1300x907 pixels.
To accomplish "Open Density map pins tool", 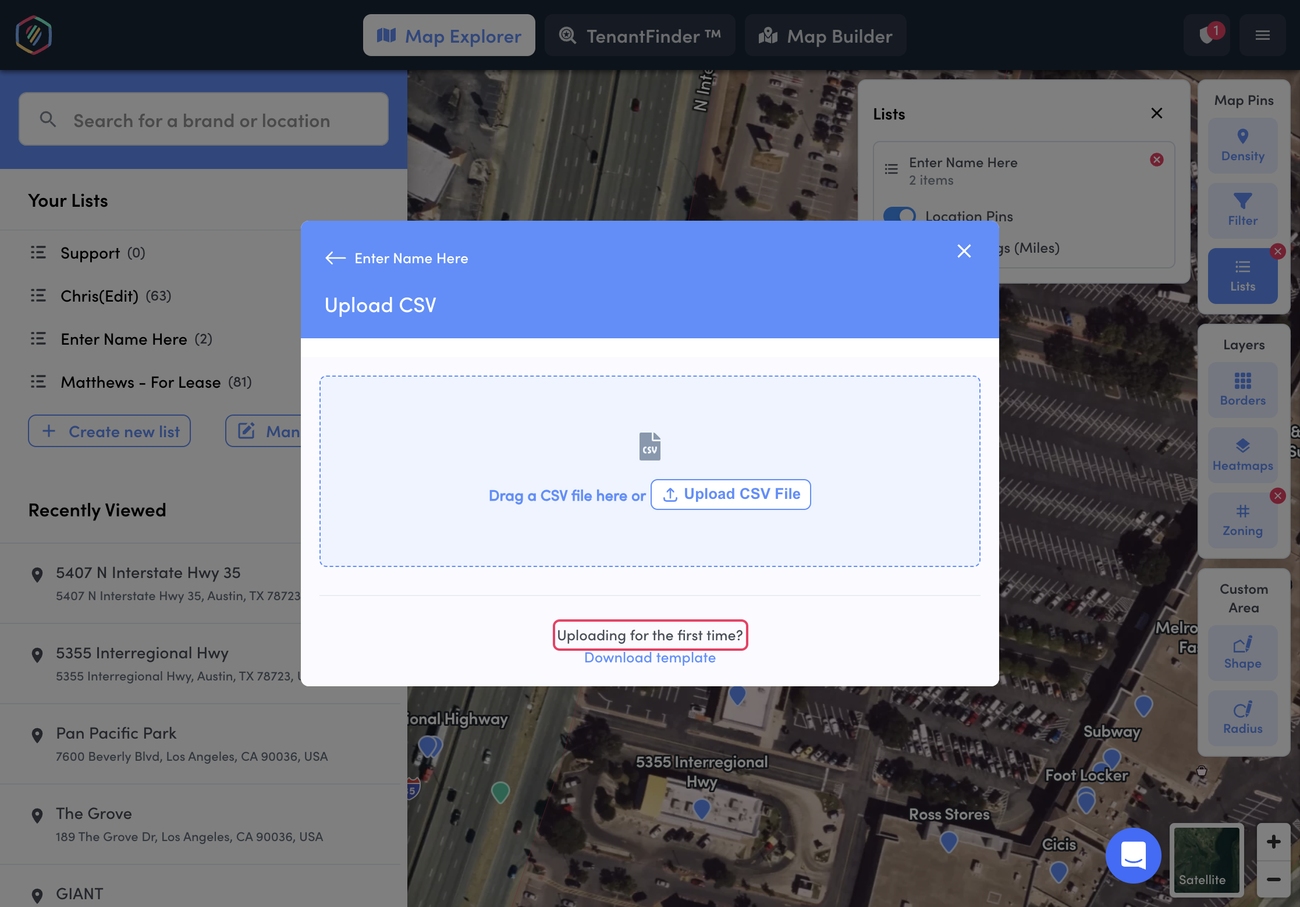I will click(1243, 145).
